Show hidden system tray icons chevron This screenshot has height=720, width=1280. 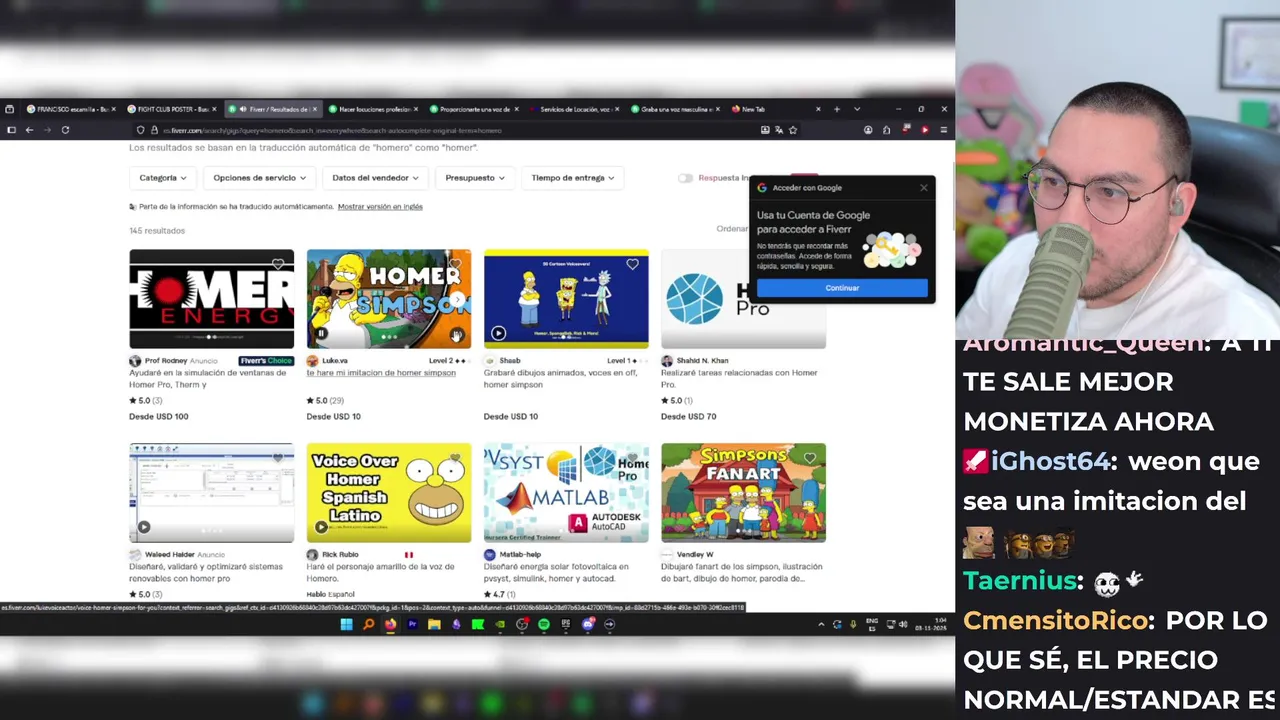pos(821,624)
